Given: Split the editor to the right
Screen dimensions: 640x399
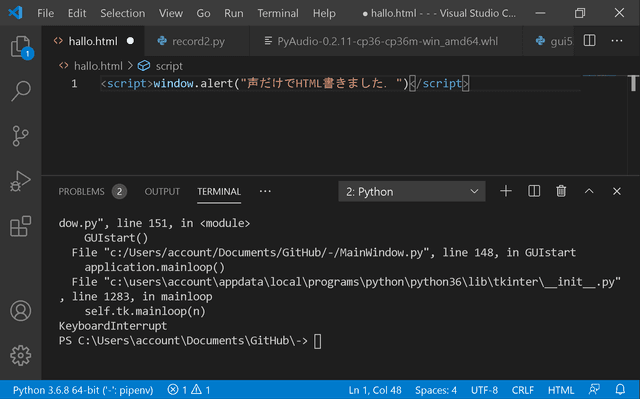Looking at the screenshot, I should 589,40.
